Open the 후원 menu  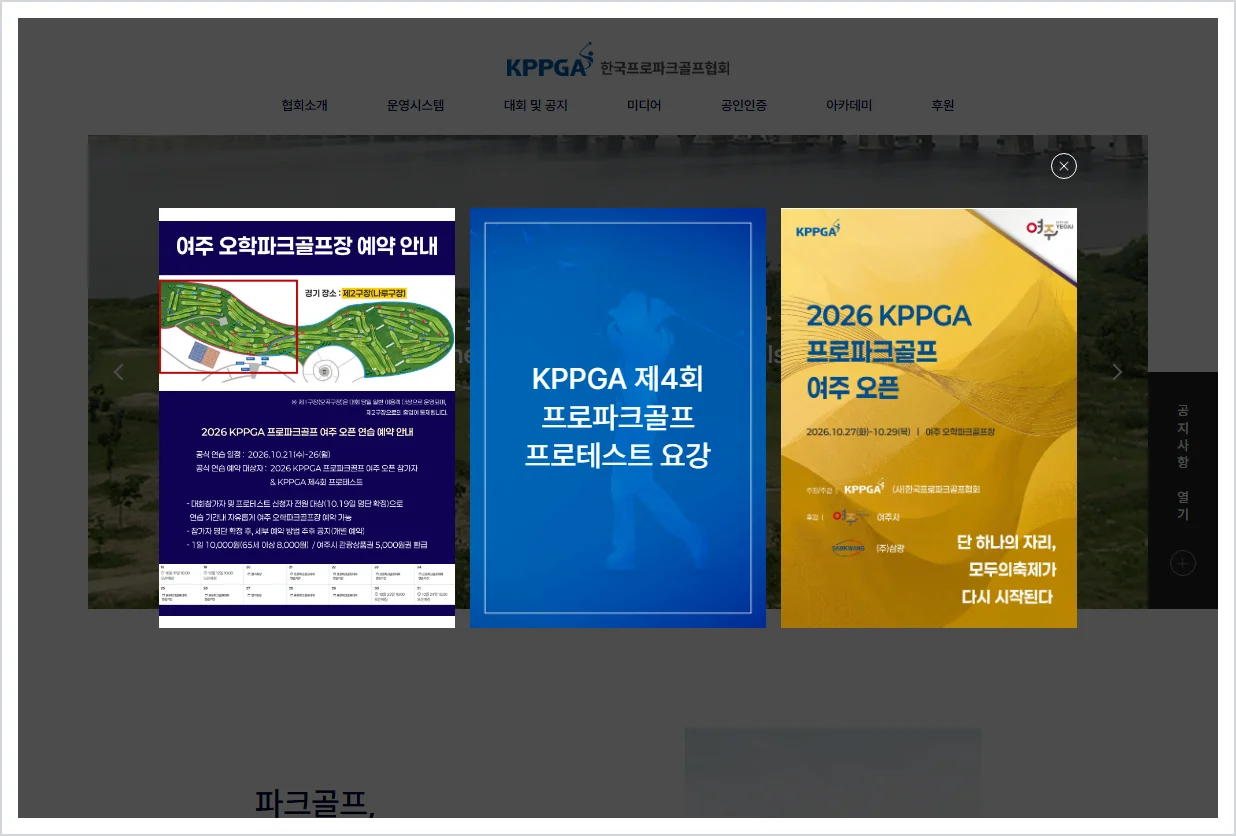click(943, 105)
